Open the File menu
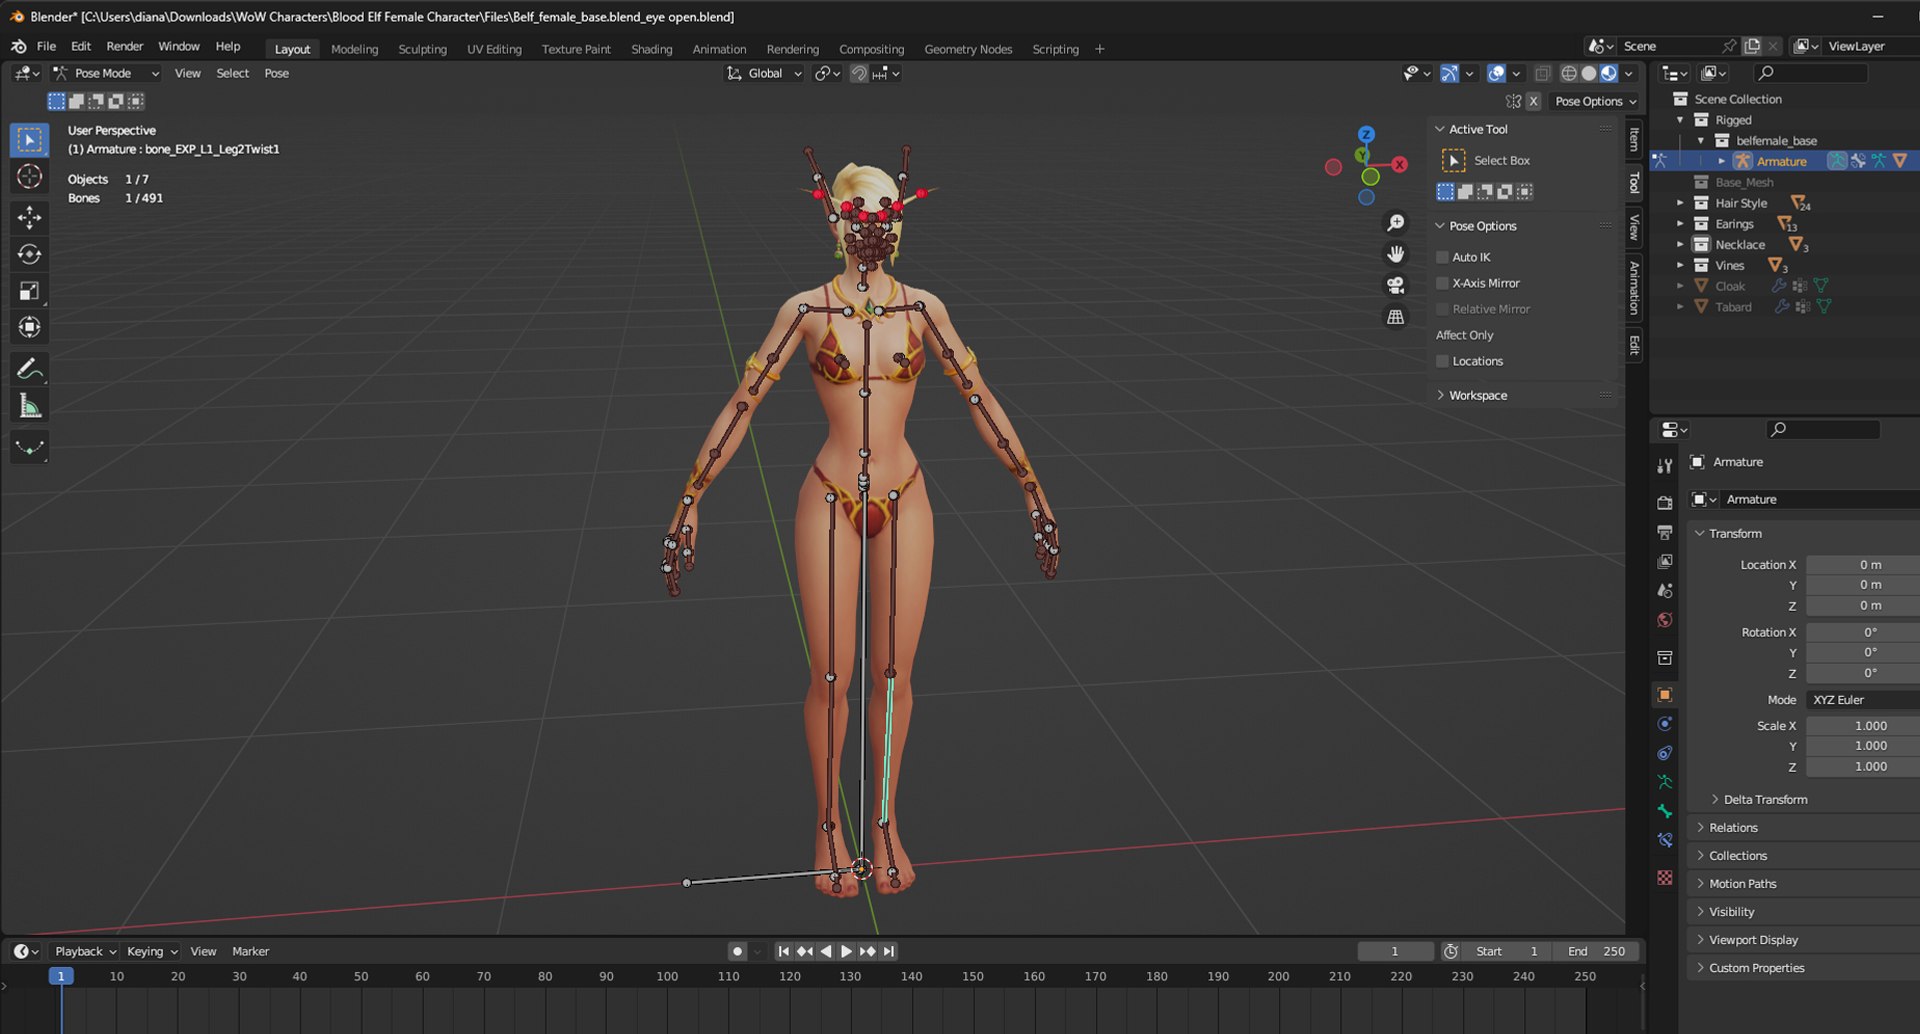This screenshot has width=1920, height=1034. pos(46,47)
